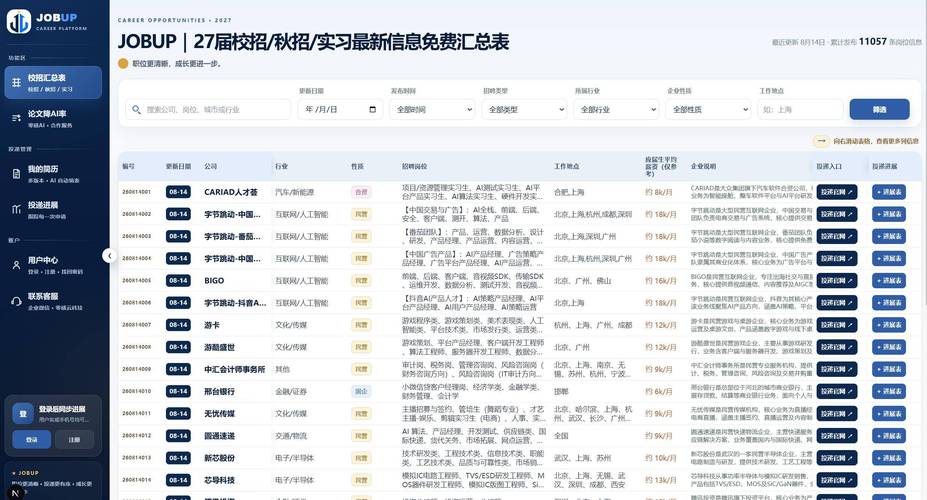This screenshot has width=927, height=500.
Task: Click 投递官网 for the BIGO row
Action: tap(837, 281)
